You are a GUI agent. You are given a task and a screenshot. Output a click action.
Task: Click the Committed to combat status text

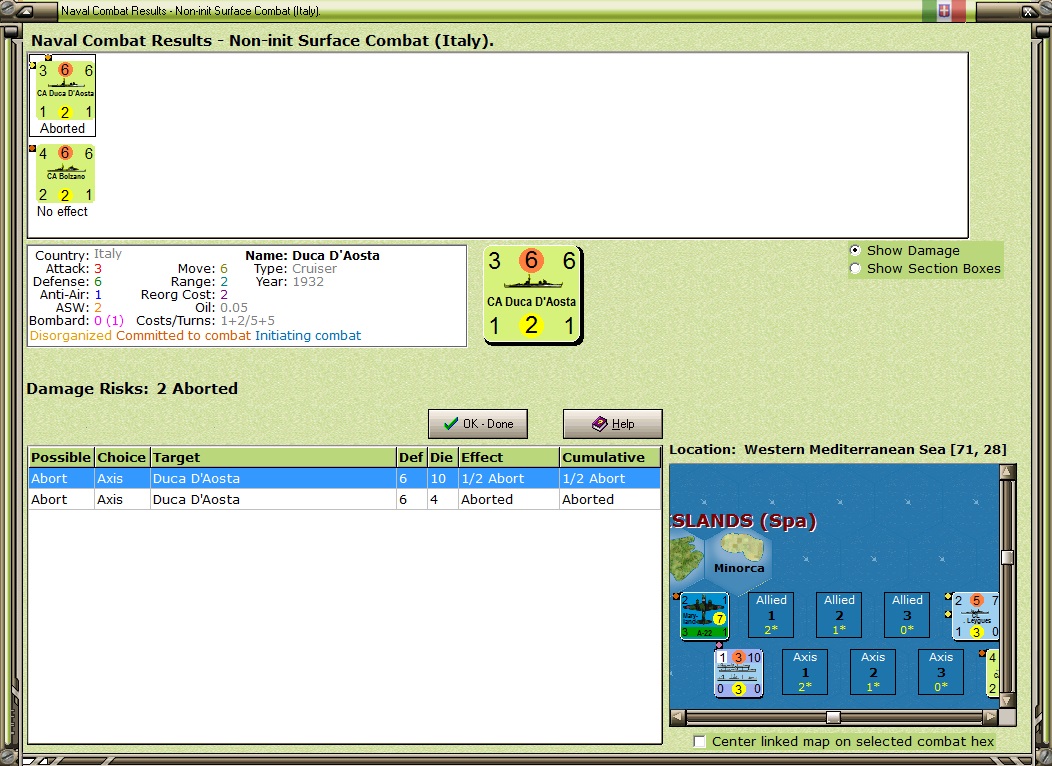point(183,335)
